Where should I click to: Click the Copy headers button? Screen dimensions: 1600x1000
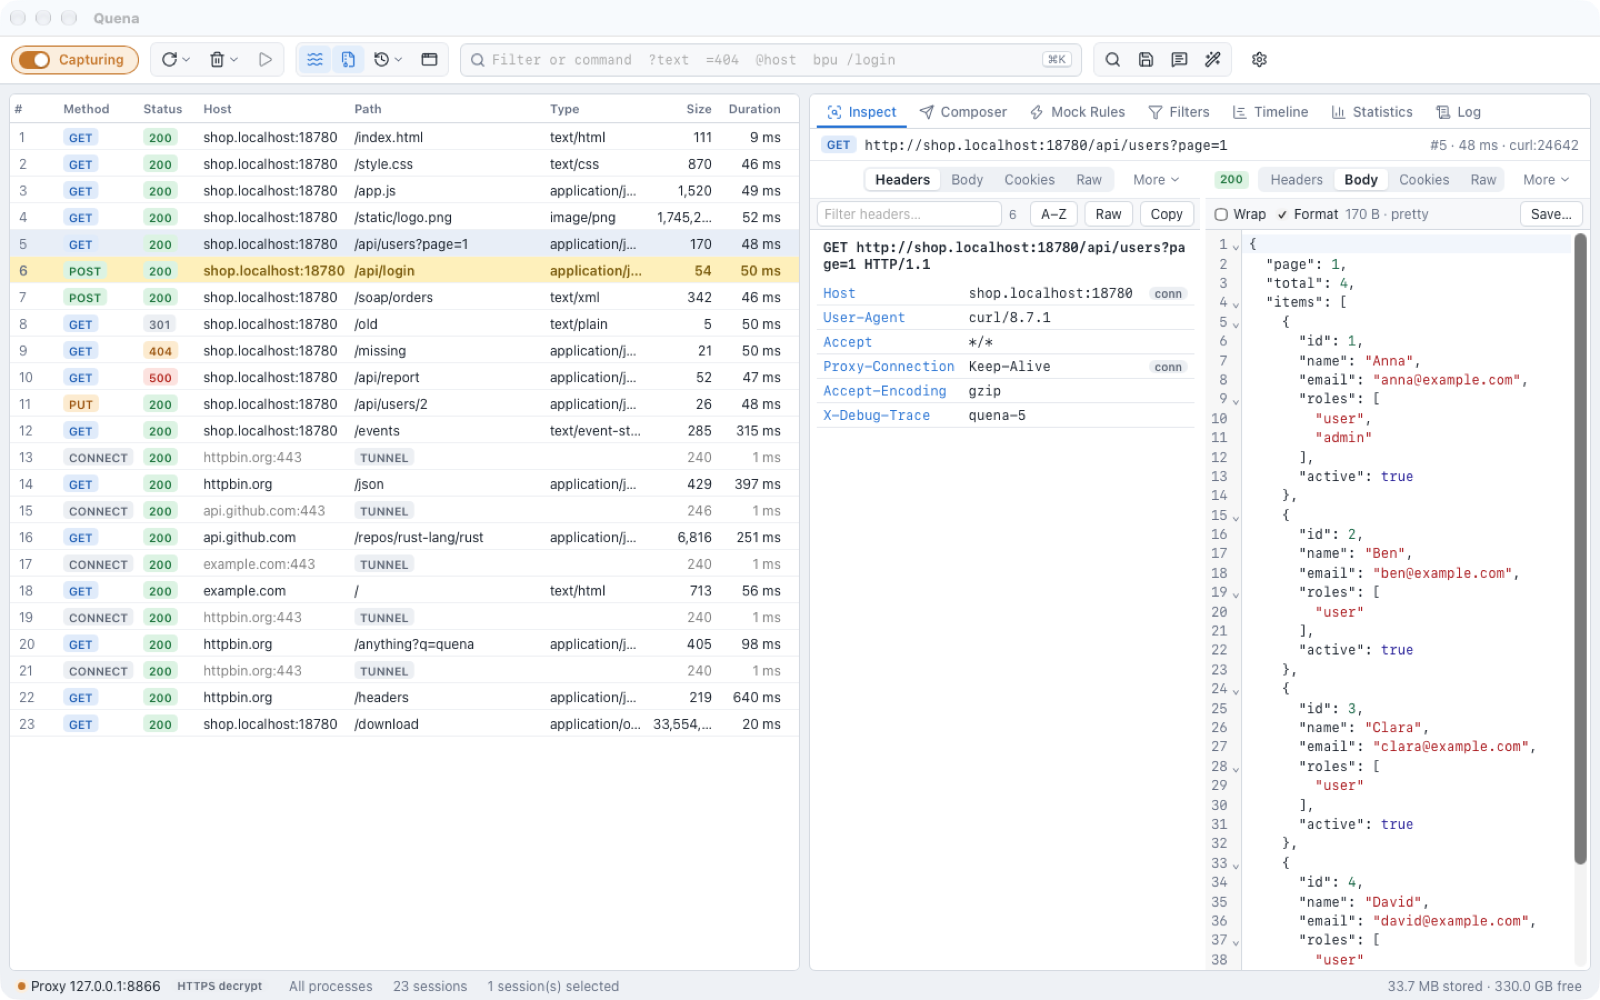(x=1166, y=214)
